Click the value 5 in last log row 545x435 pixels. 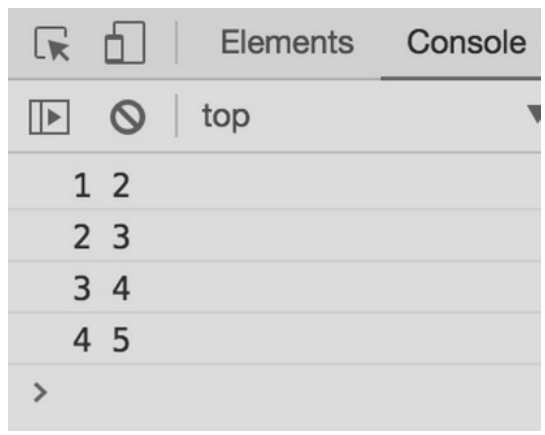pyautogui.click(x=121, y=340)
